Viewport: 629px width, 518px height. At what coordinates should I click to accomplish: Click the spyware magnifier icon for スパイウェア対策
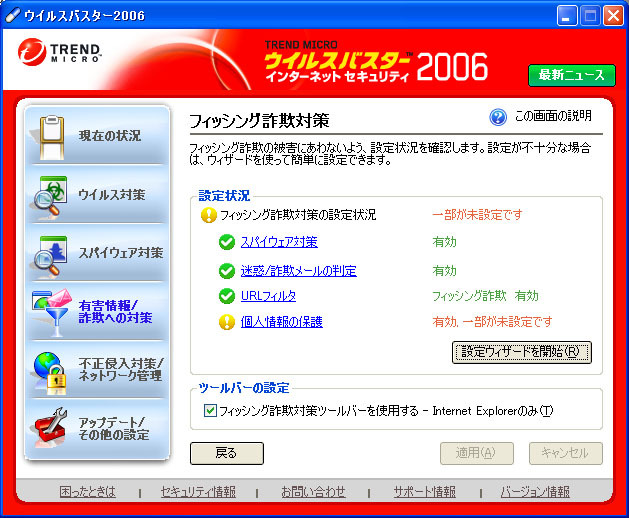[x=51, y=255]
